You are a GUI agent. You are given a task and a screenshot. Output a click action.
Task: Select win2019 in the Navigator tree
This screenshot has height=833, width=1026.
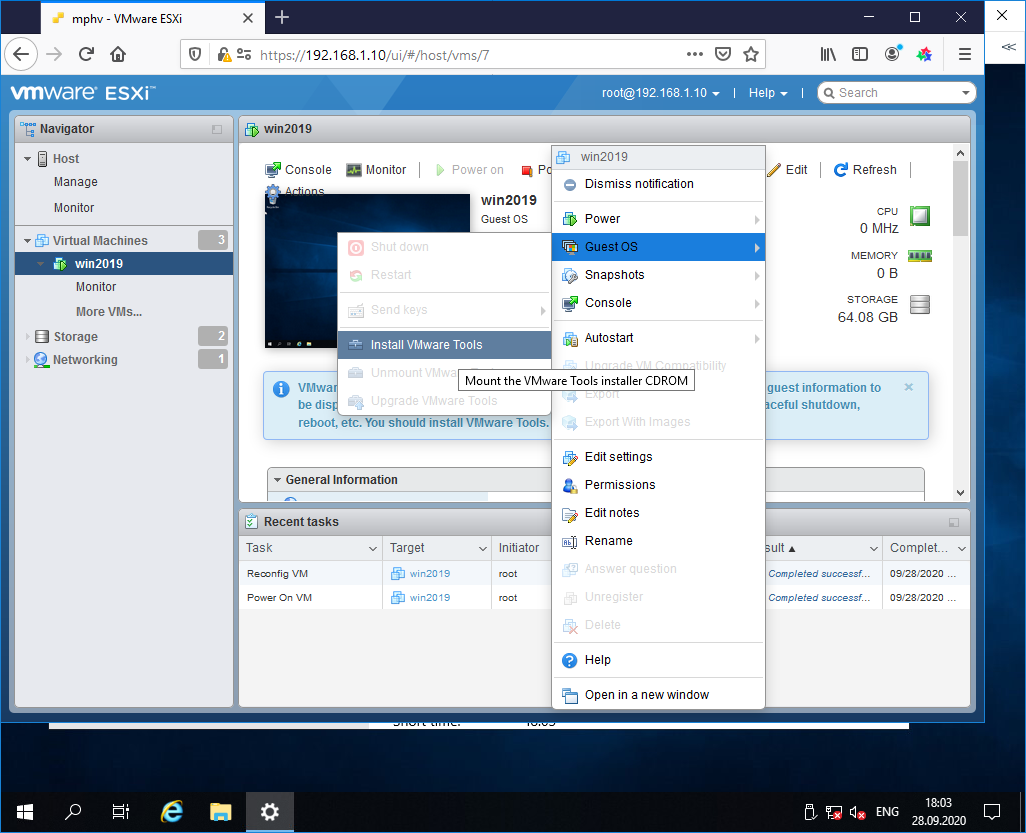124,264
